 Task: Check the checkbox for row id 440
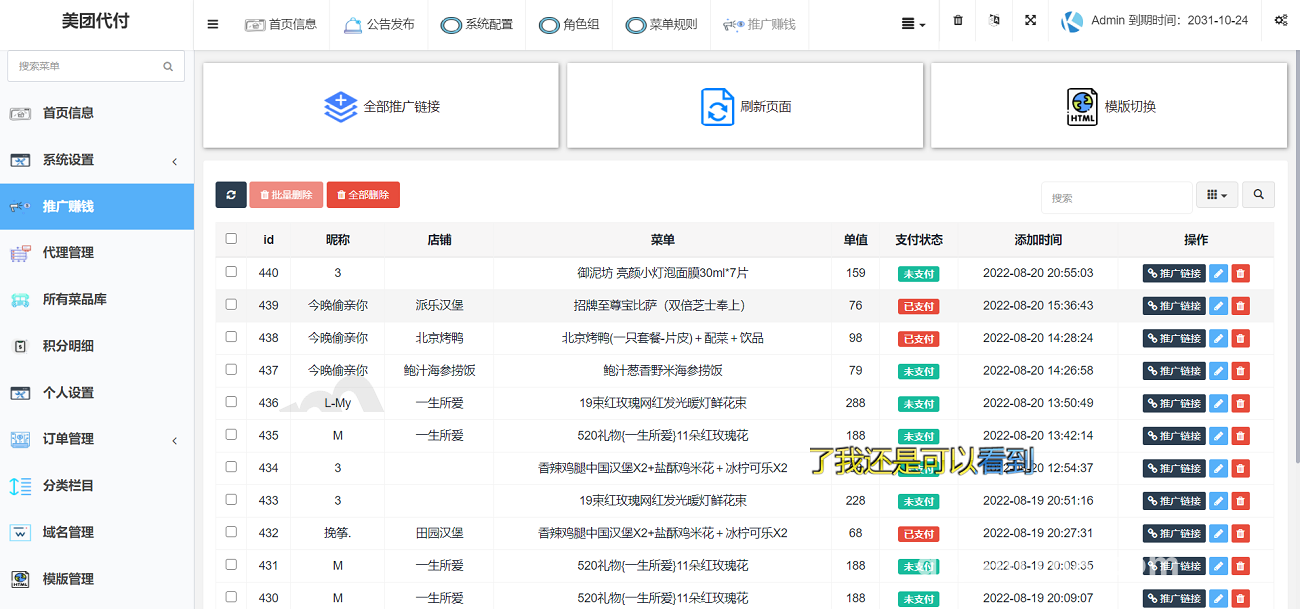[x=231, y=272]
